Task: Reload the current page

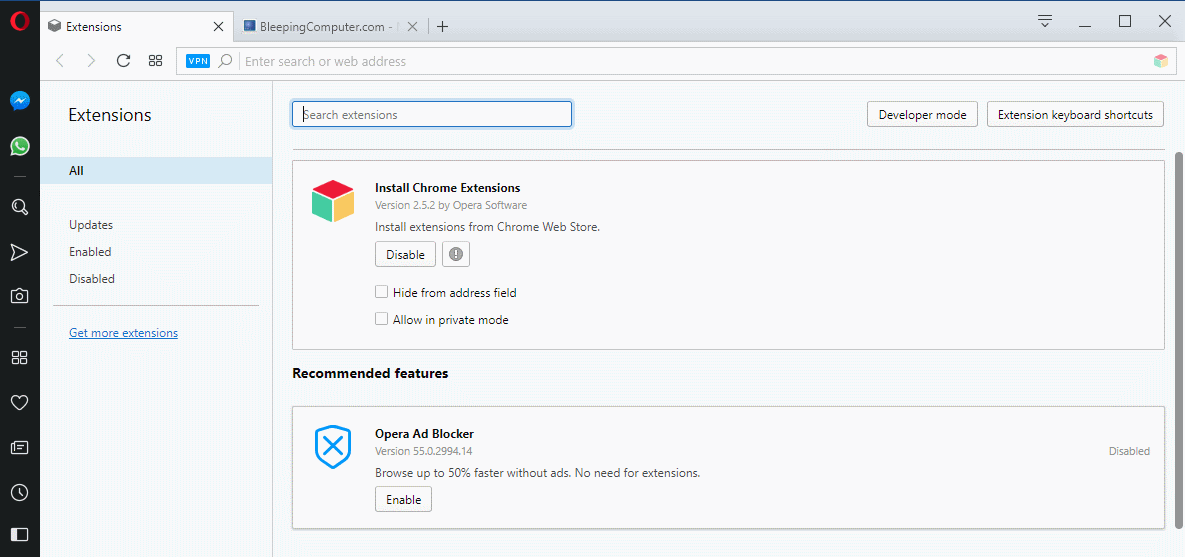Action: (124, 61)
